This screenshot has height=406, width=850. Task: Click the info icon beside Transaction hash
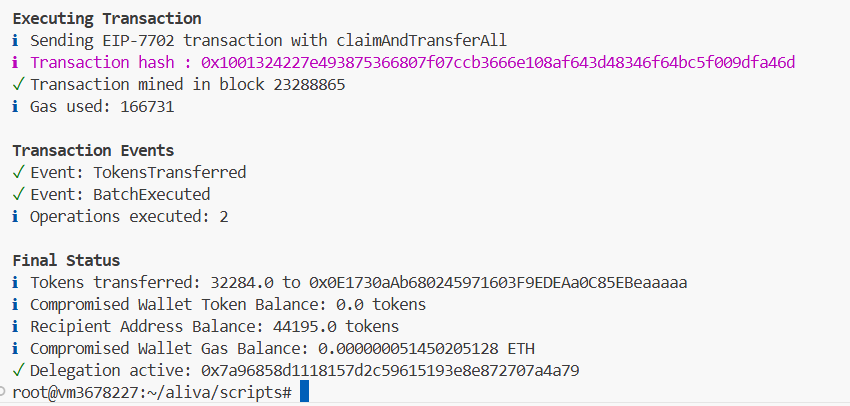coord(15,63)
